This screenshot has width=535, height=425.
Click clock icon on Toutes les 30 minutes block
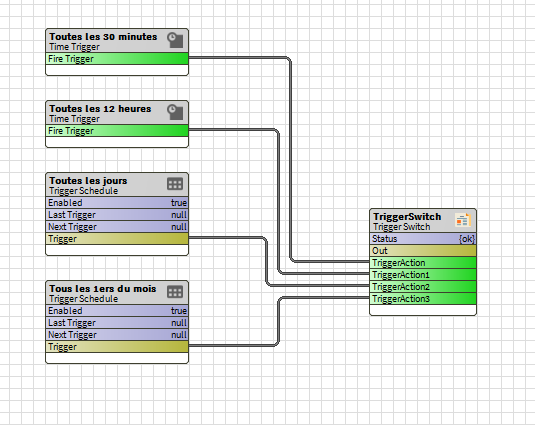click(x=175, y=40)
